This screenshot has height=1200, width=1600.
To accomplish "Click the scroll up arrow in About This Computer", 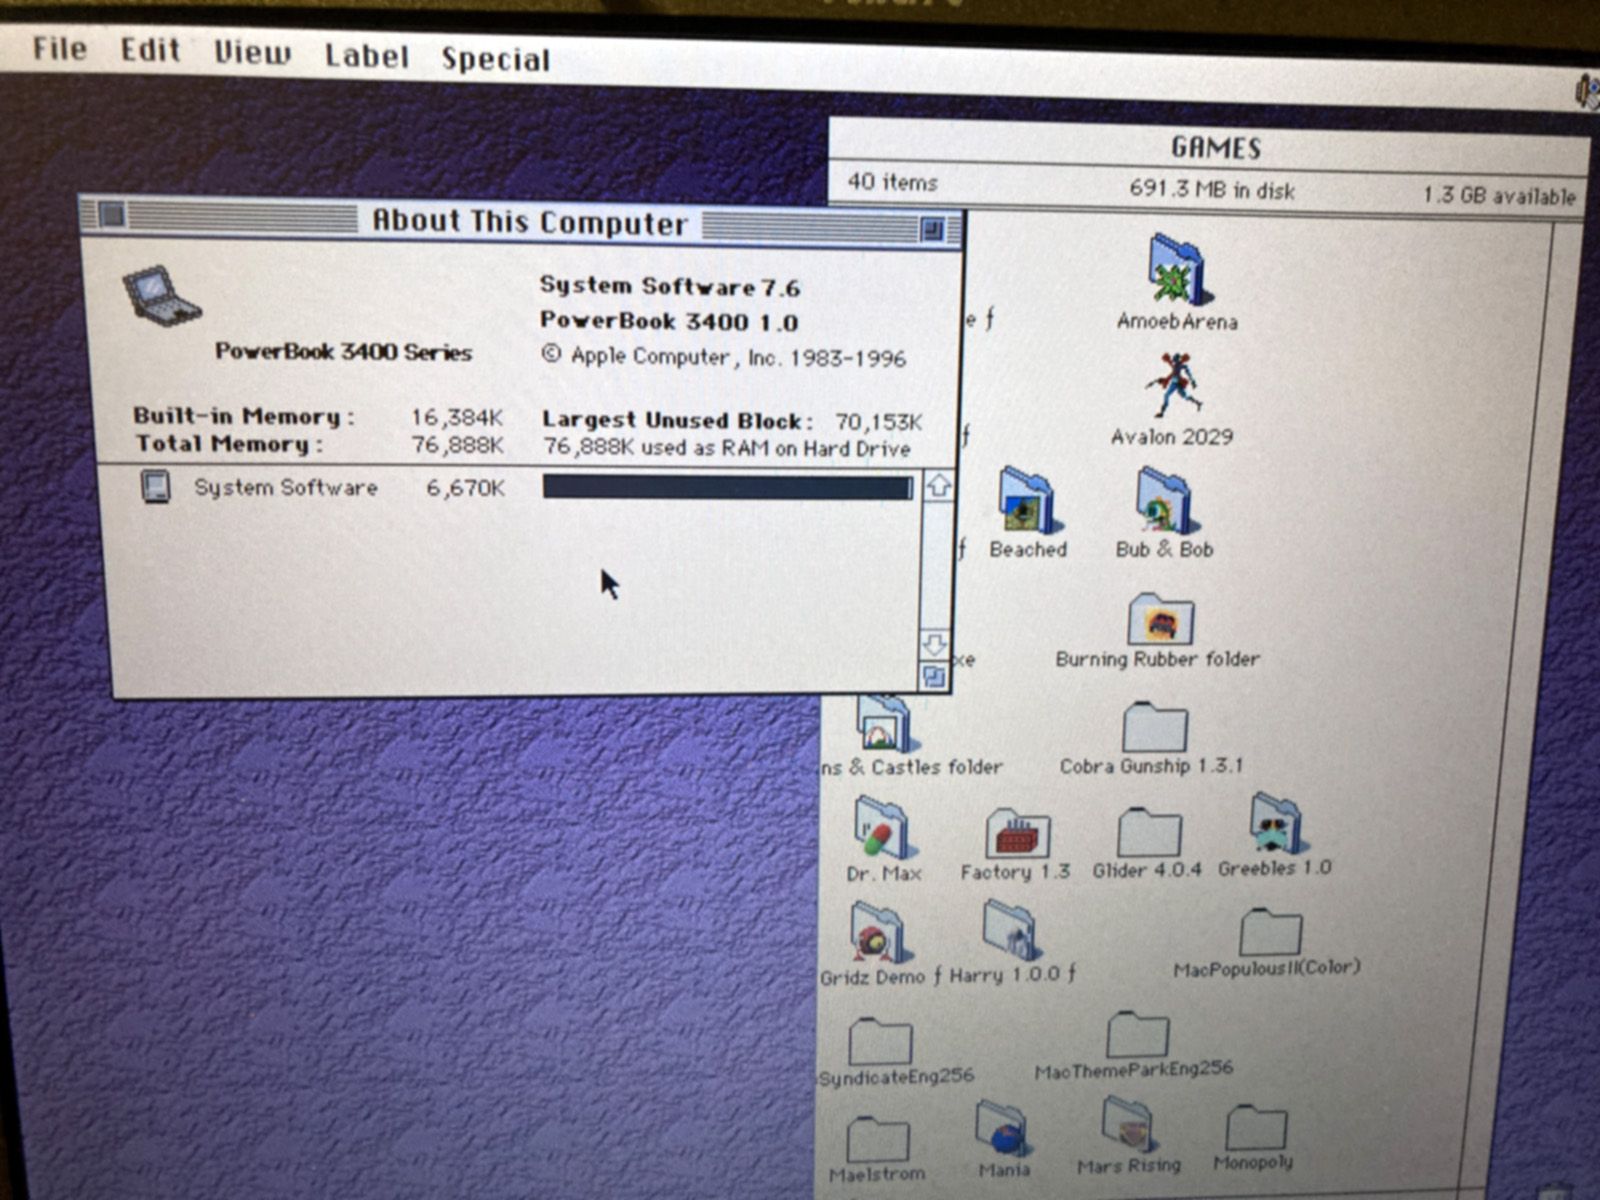I will click(937, 487).
